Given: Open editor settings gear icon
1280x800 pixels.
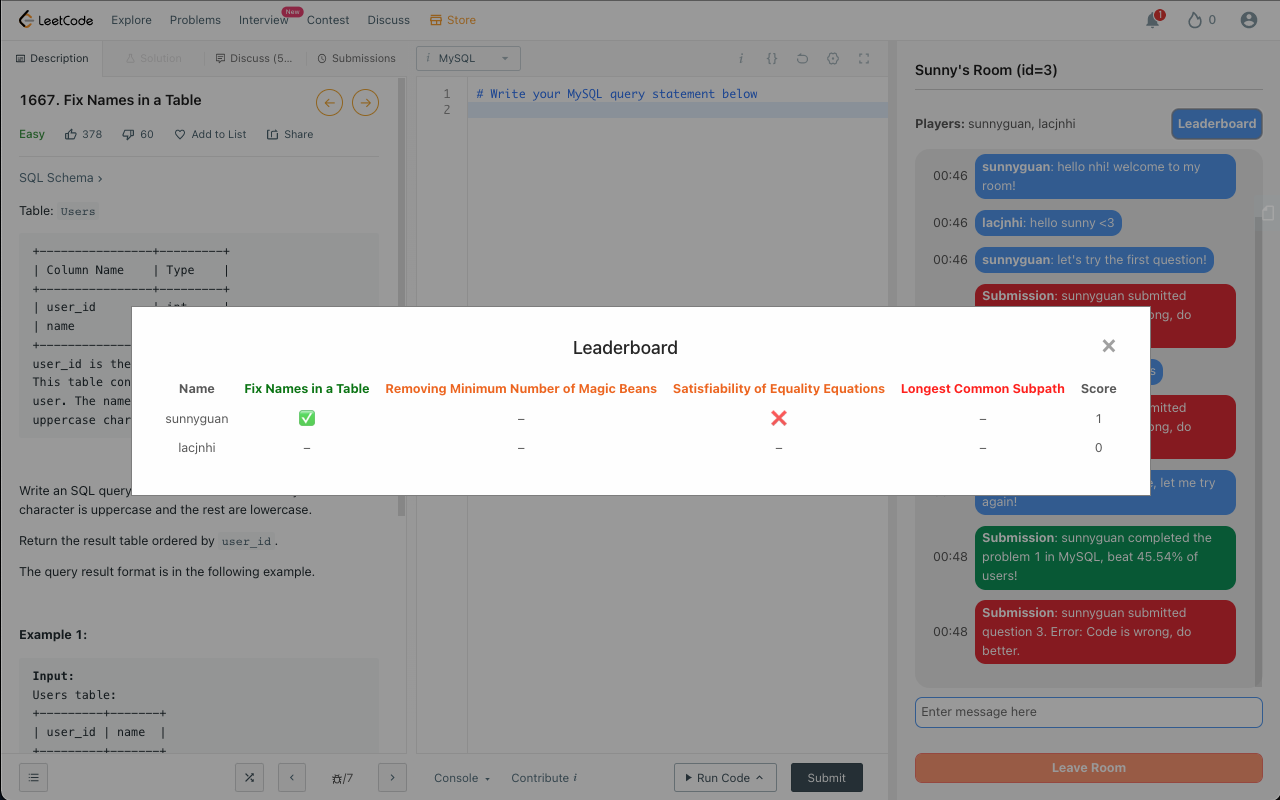Looking at the screenshot, I should [833, 58].
